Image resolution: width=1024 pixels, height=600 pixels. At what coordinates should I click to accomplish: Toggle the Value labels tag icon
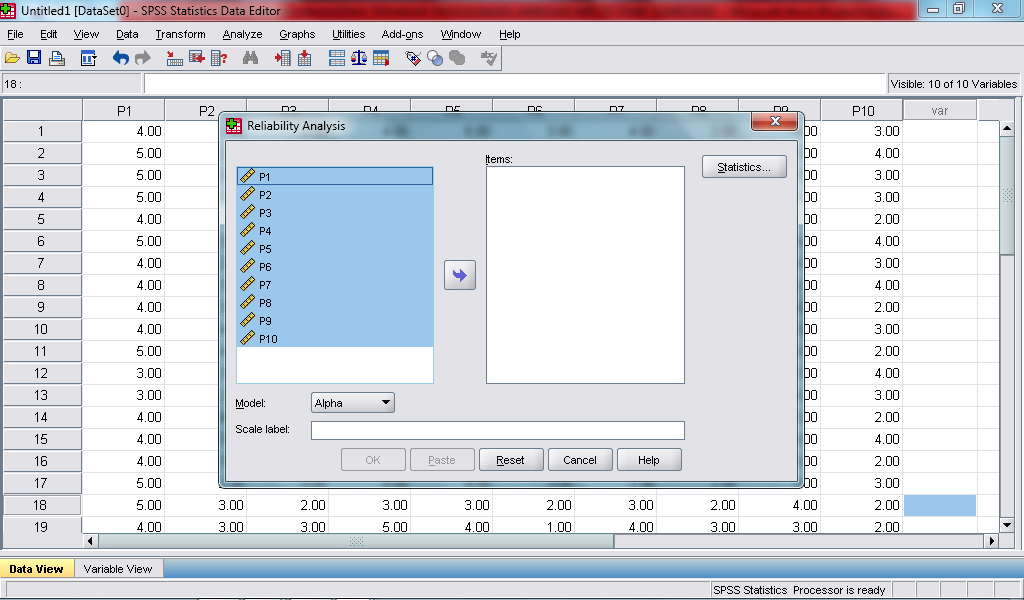(x=413, y=58)
